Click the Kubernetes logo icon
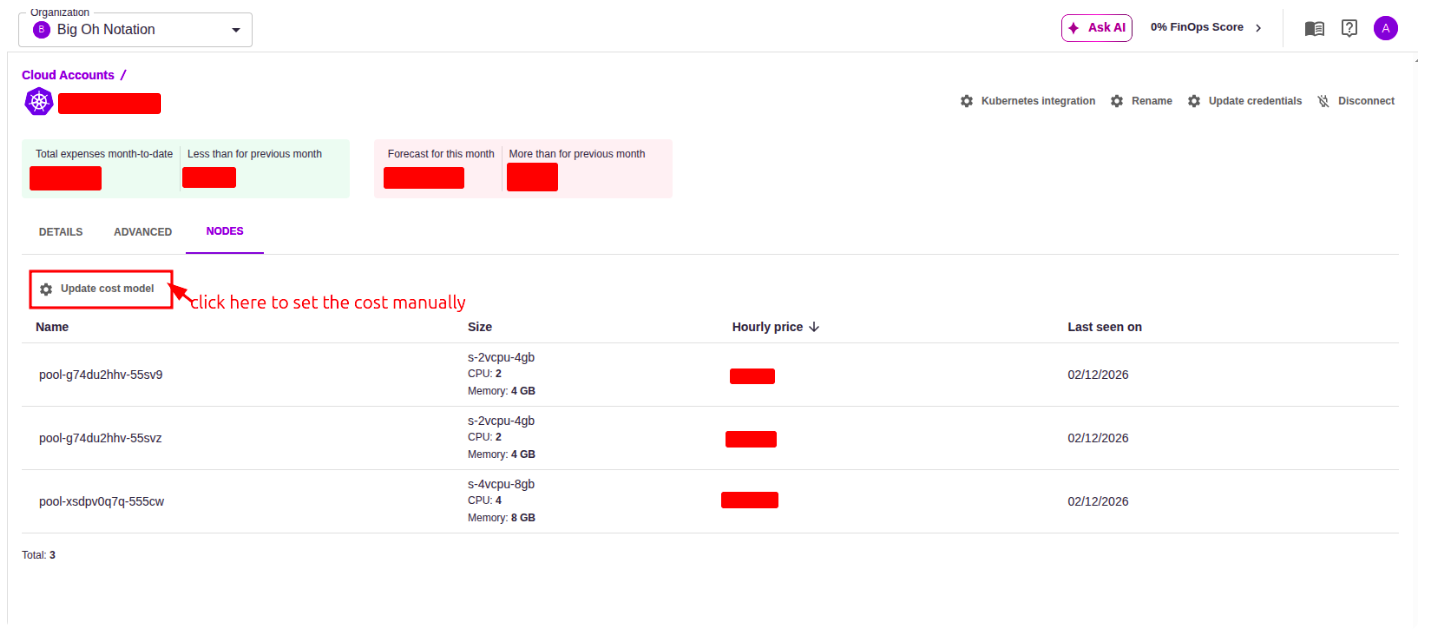The height and width of the screenshot is (638, 1445). pos(39,101)
